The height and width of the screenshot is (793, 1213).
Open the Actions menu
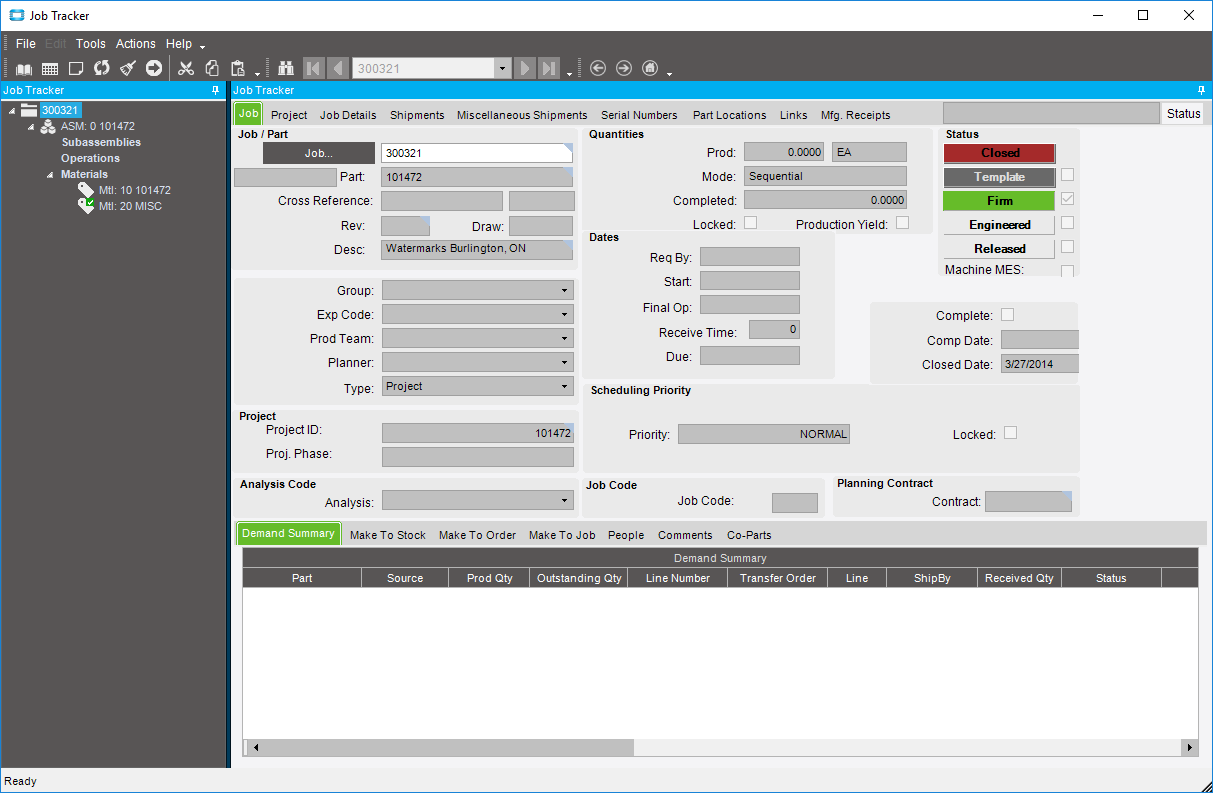[x=135, y=44]
